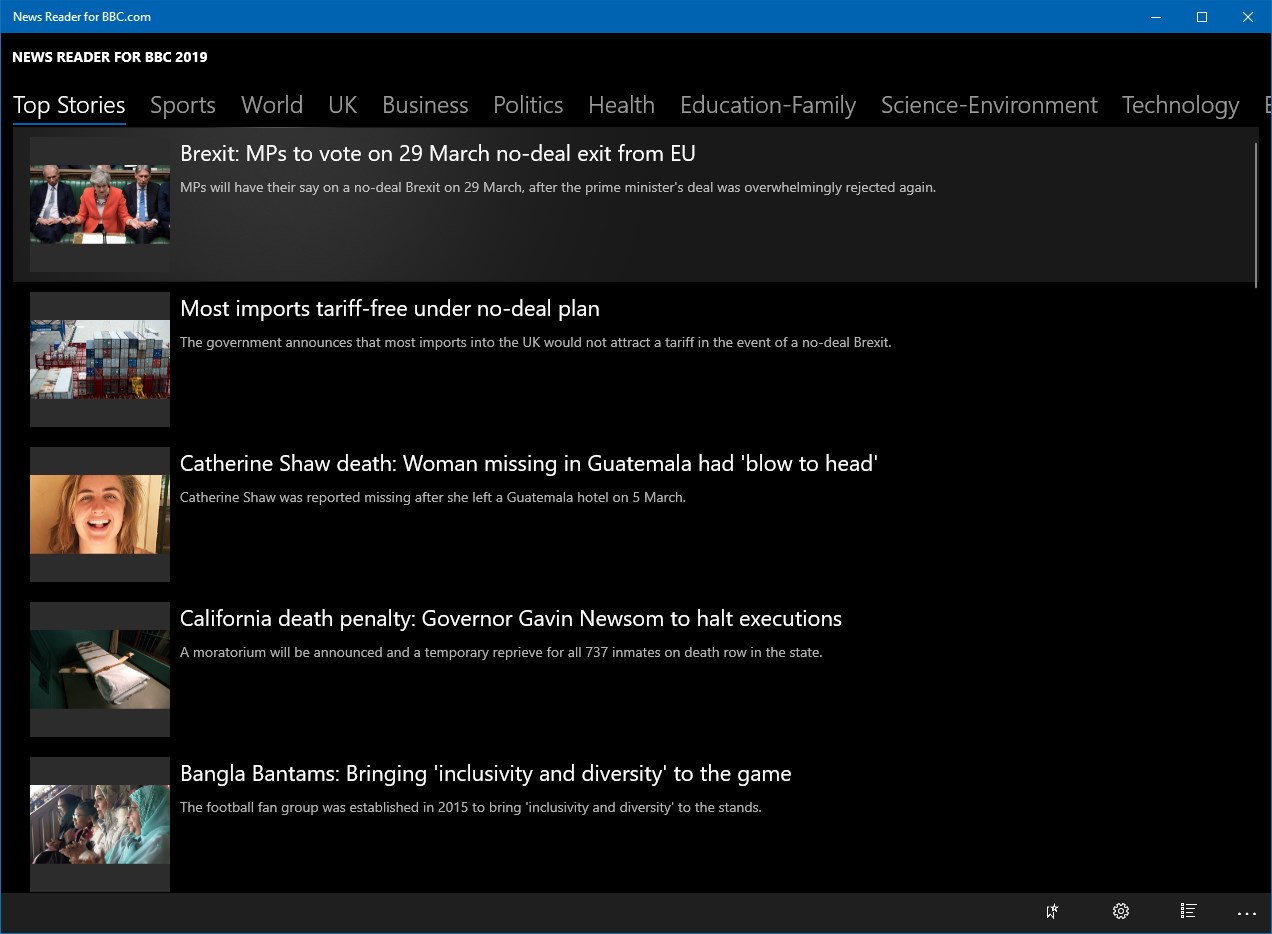Go to the Science-Environment tab
This screenshot has width=1272, height=934.
coord(989,105)
